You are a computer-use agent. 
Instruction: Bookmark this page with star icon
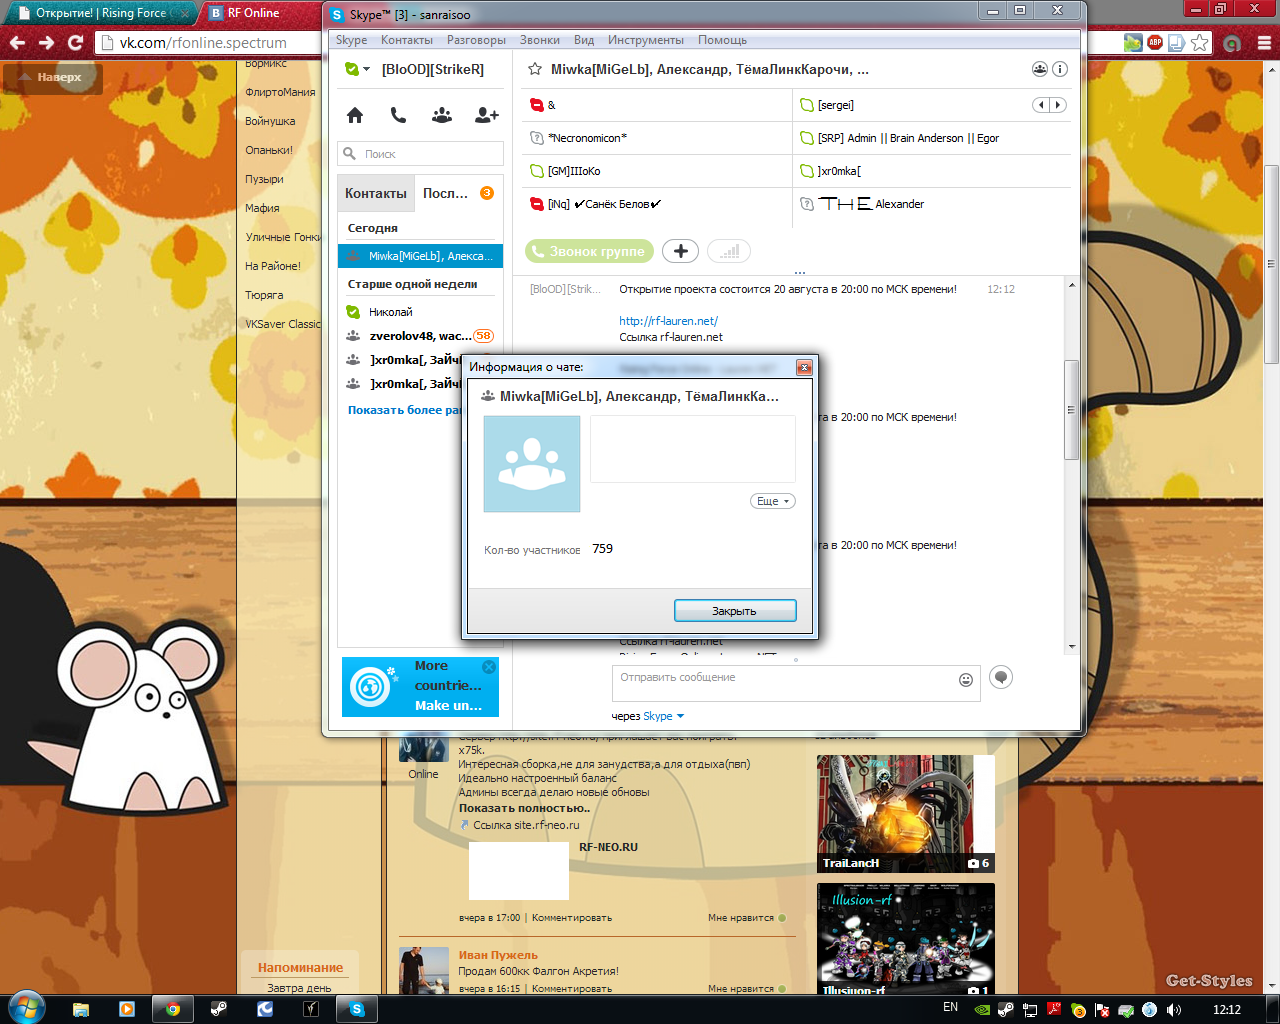(1199, 43)
